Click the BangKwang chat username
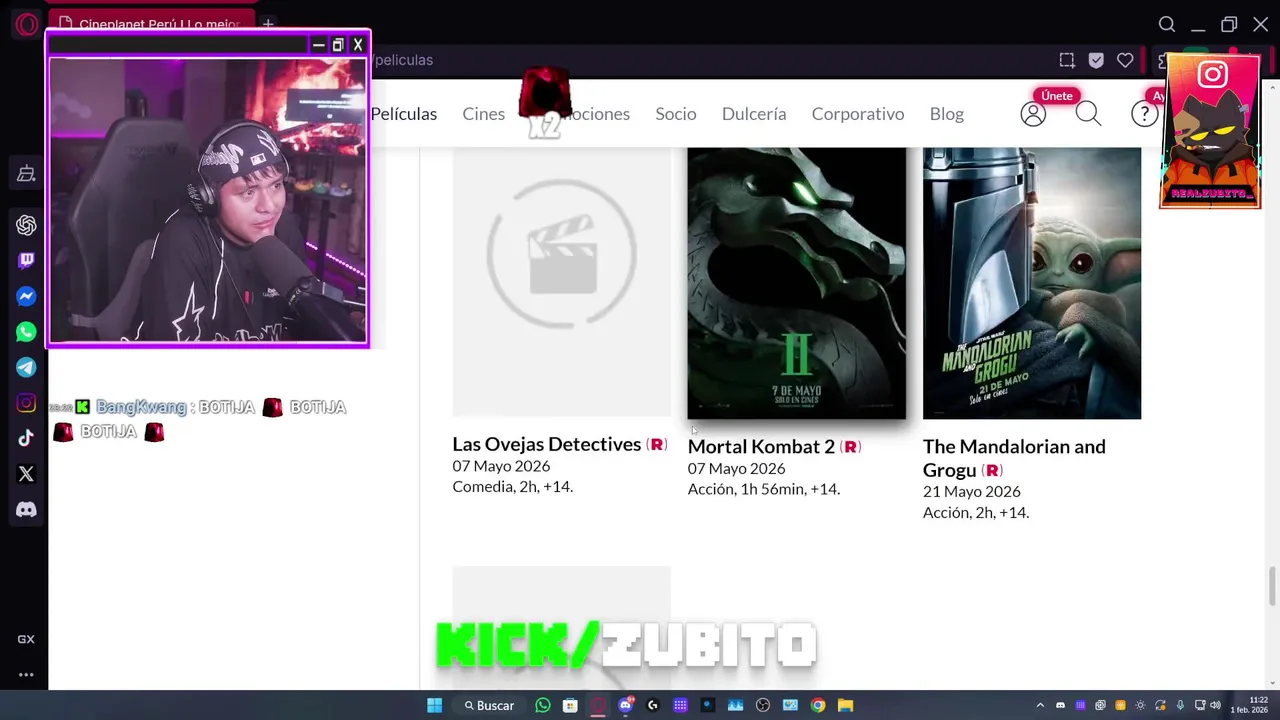 [140, 407]
